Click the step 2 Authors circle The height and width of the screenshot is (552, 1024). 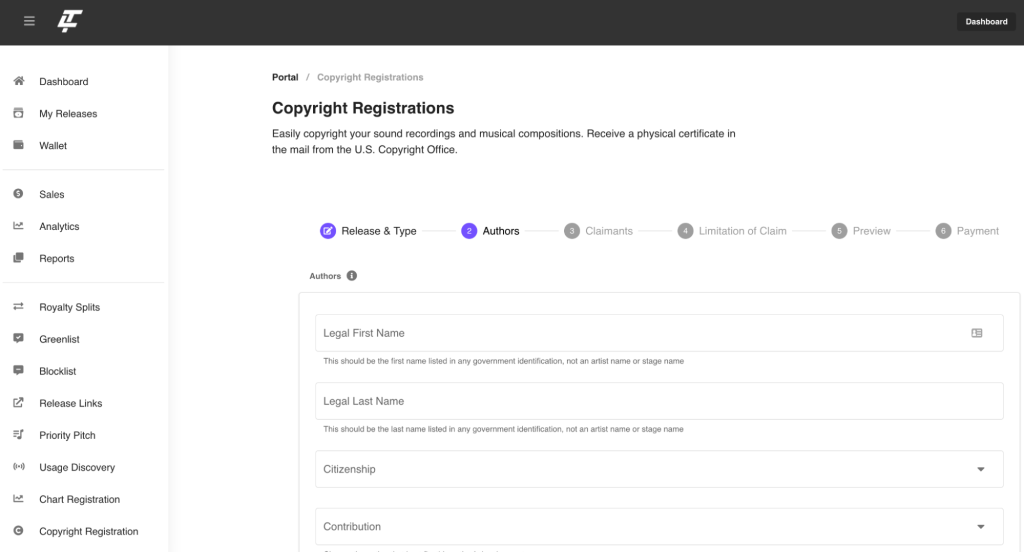click(469, 231)
